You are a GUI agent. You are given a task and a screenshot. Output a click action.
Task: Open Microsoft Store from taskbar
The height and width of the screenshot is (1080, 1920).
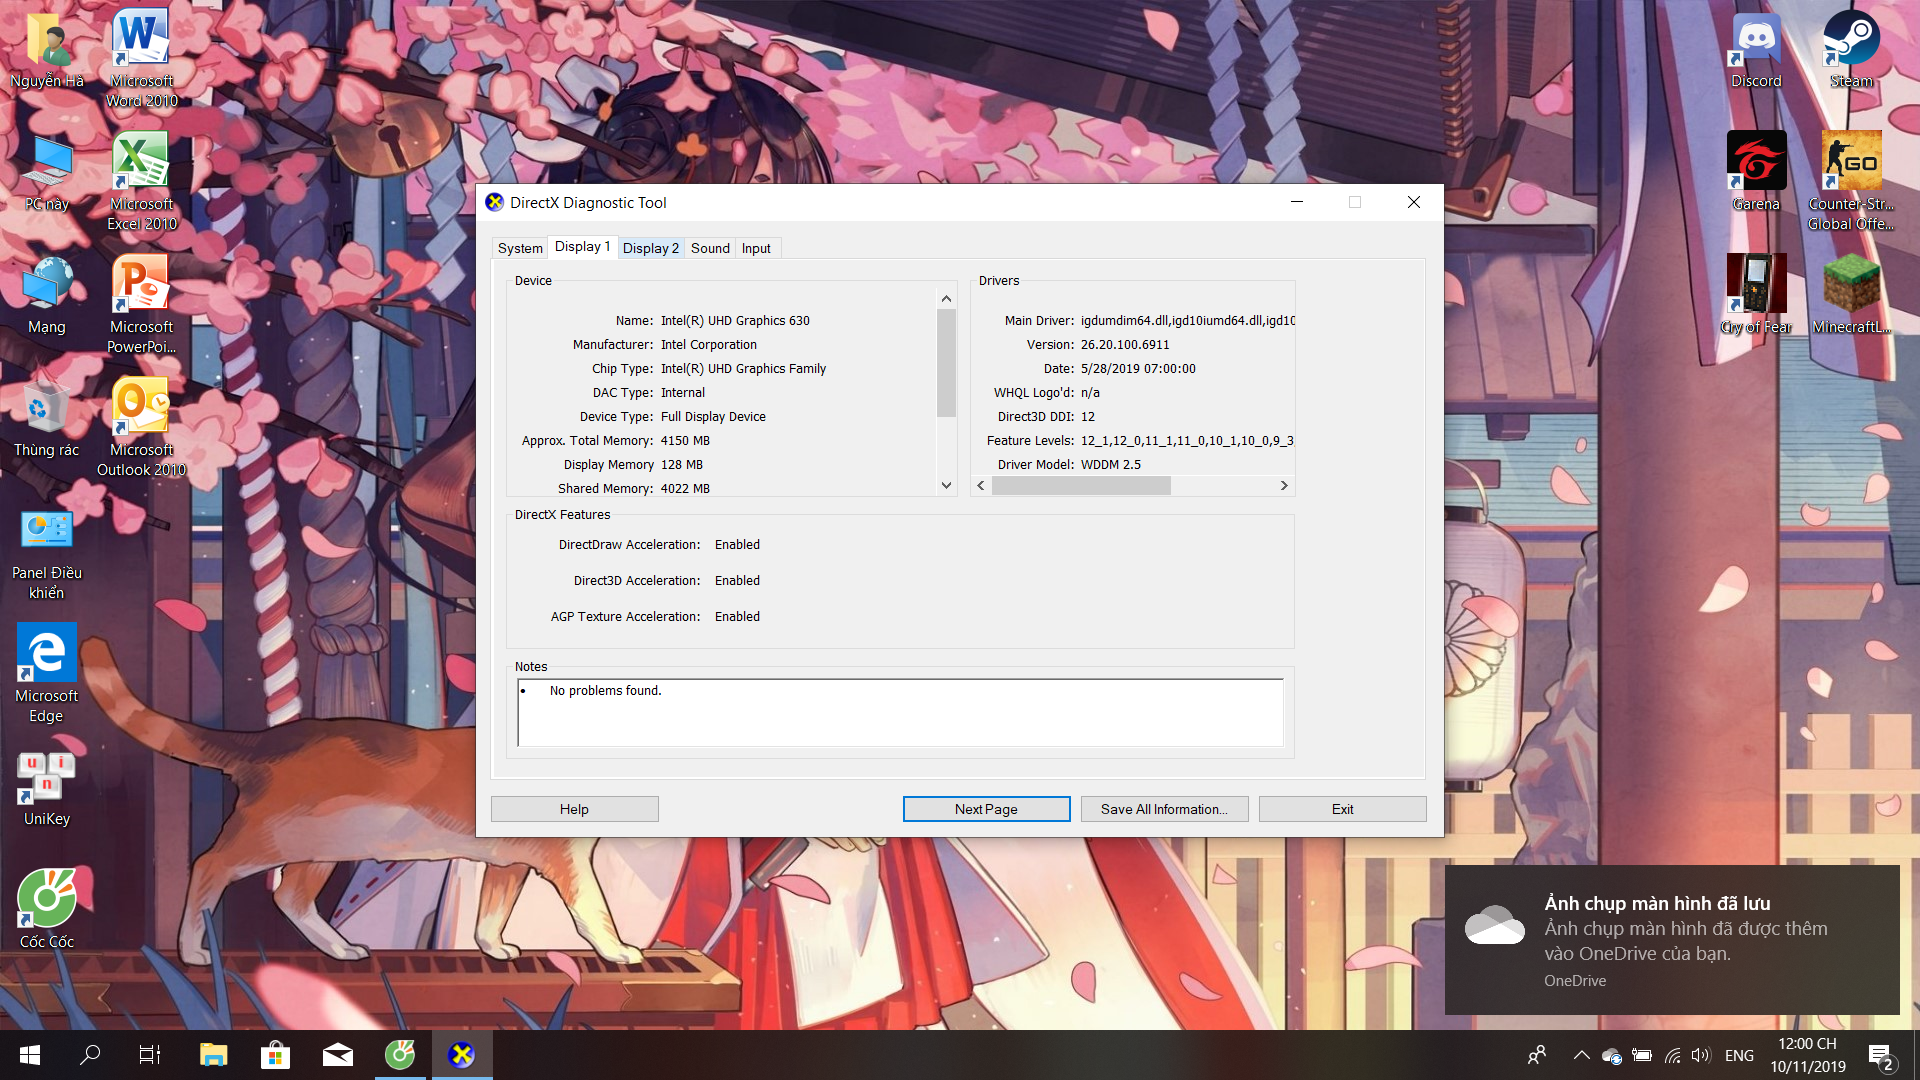pos(275,1055)
